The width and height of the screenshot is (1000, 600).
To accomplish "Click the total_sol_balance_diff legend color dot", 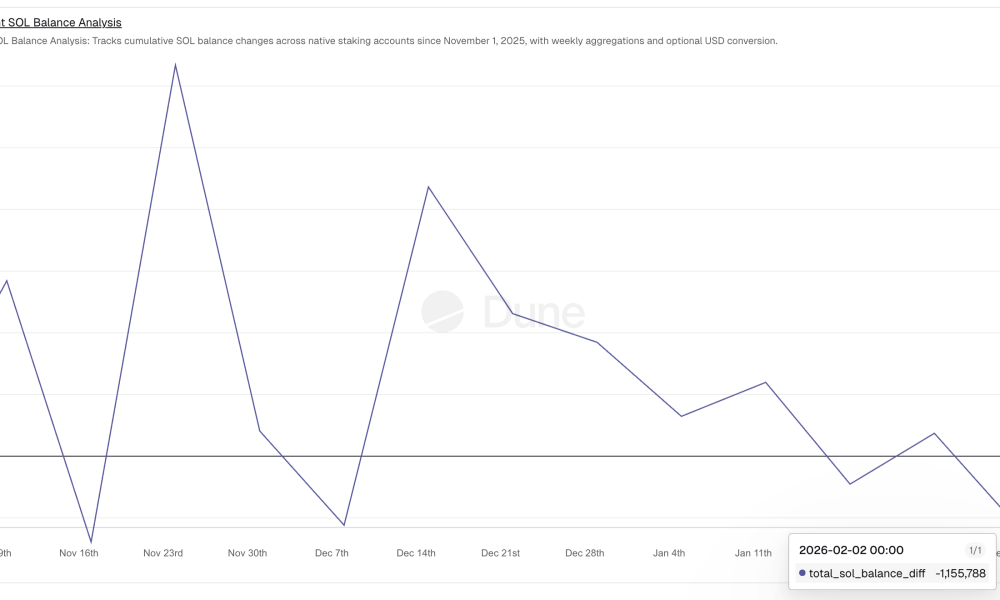I will click(802, 573).
